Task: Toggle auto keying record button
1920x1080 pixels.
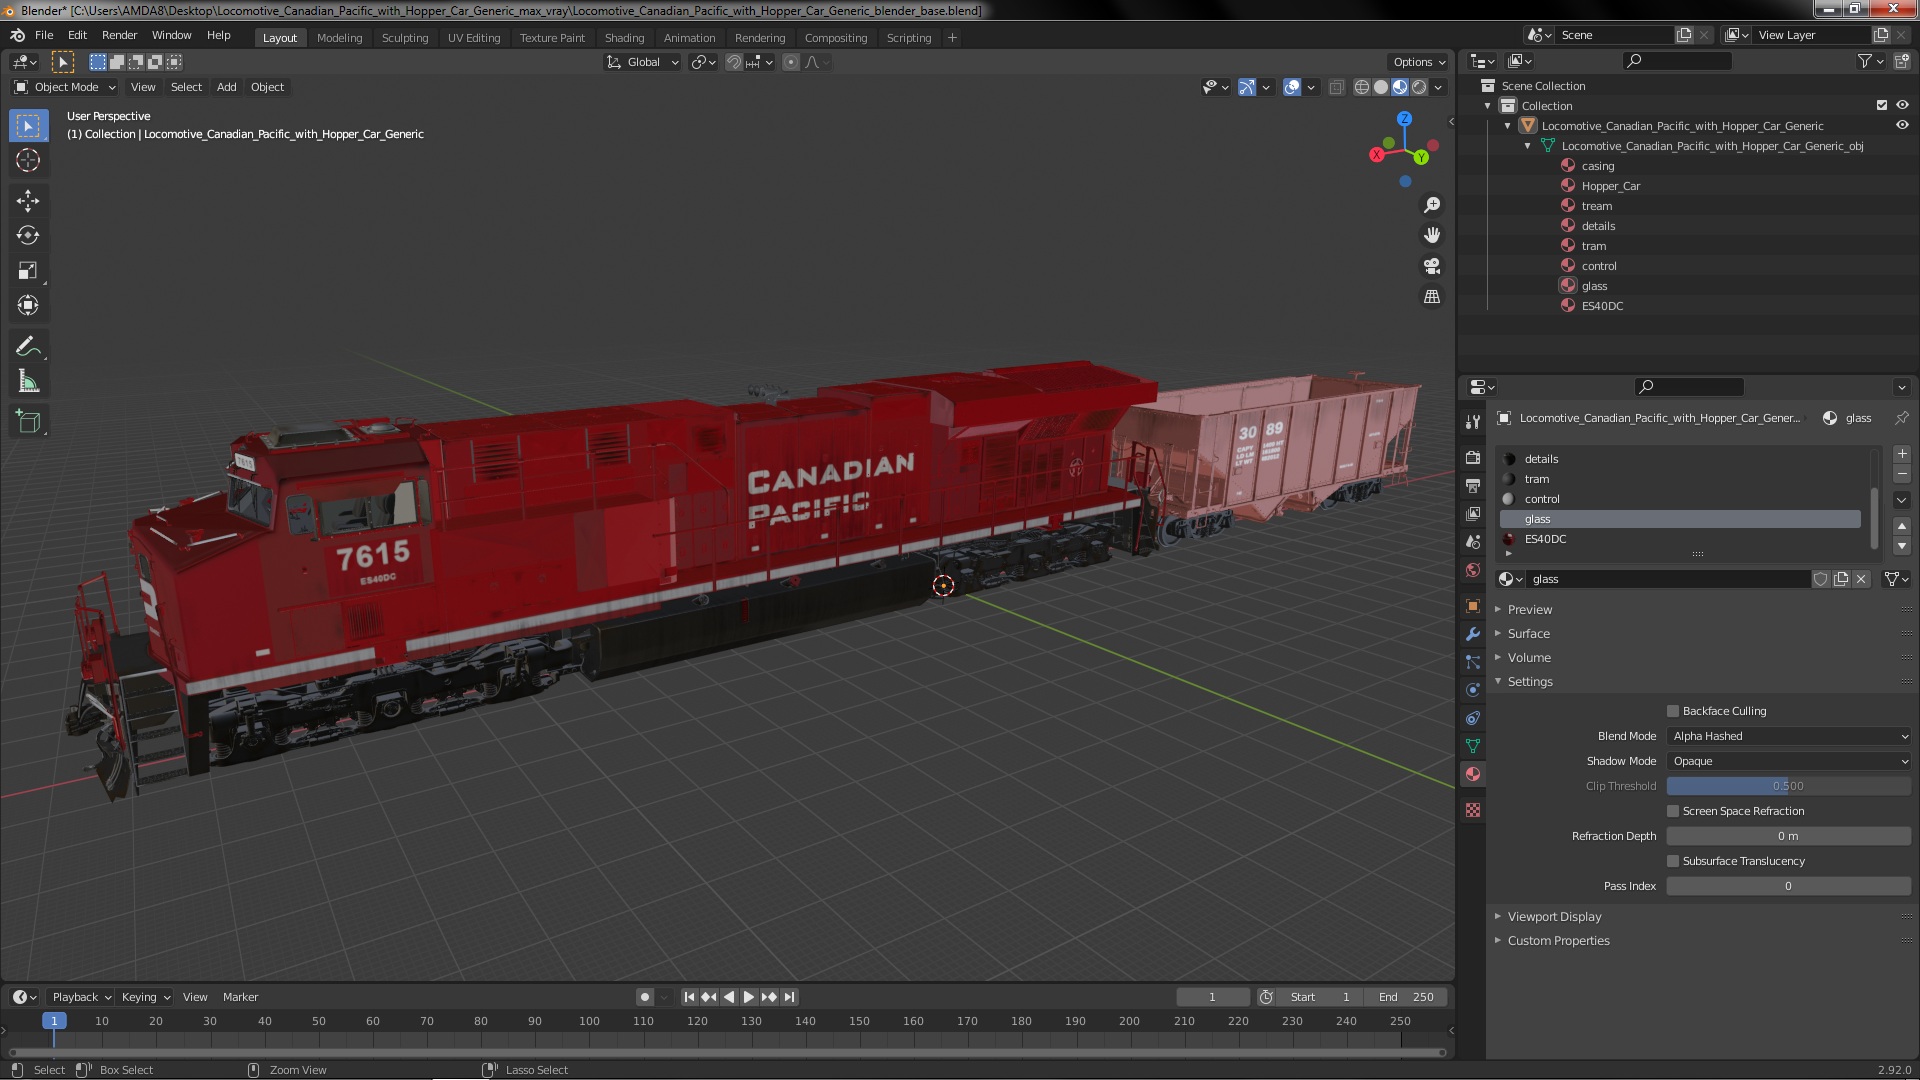Action: click(645, 997)
